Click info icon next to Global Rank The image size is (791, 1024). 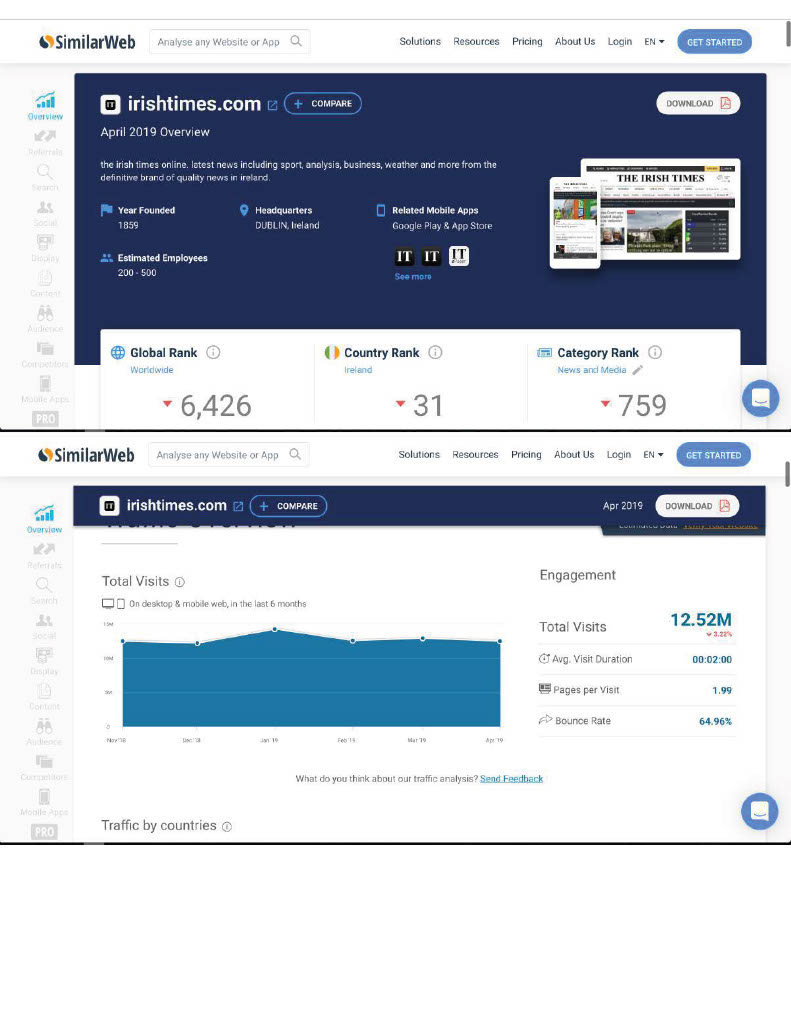[x=213, y=352]
